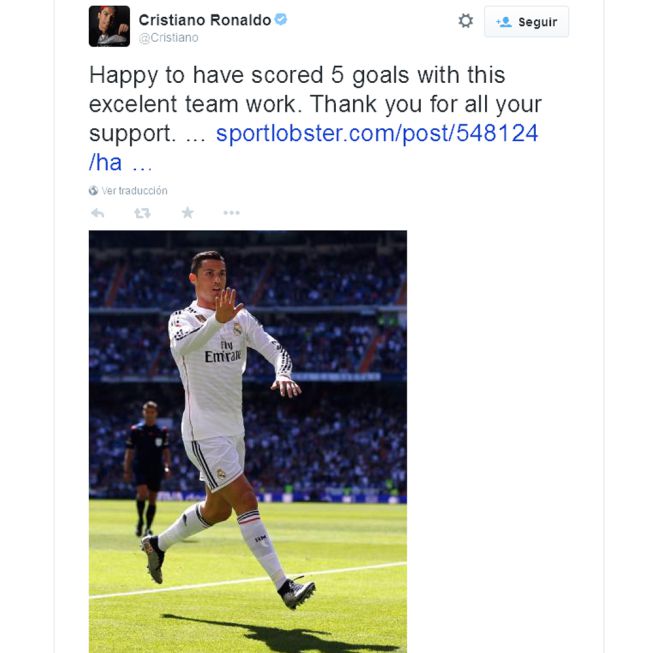Screen dimensions: 653x653
Task: Follow the account with Seguir button
Action: coord(526,22)
